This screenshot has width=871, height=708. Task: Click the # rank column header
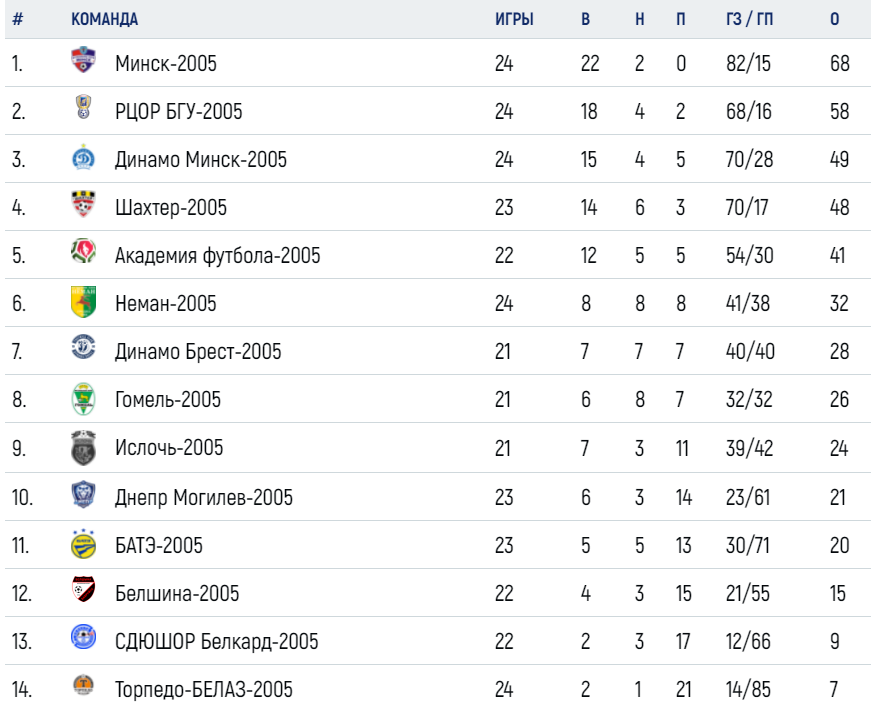[x=18, y=19]
